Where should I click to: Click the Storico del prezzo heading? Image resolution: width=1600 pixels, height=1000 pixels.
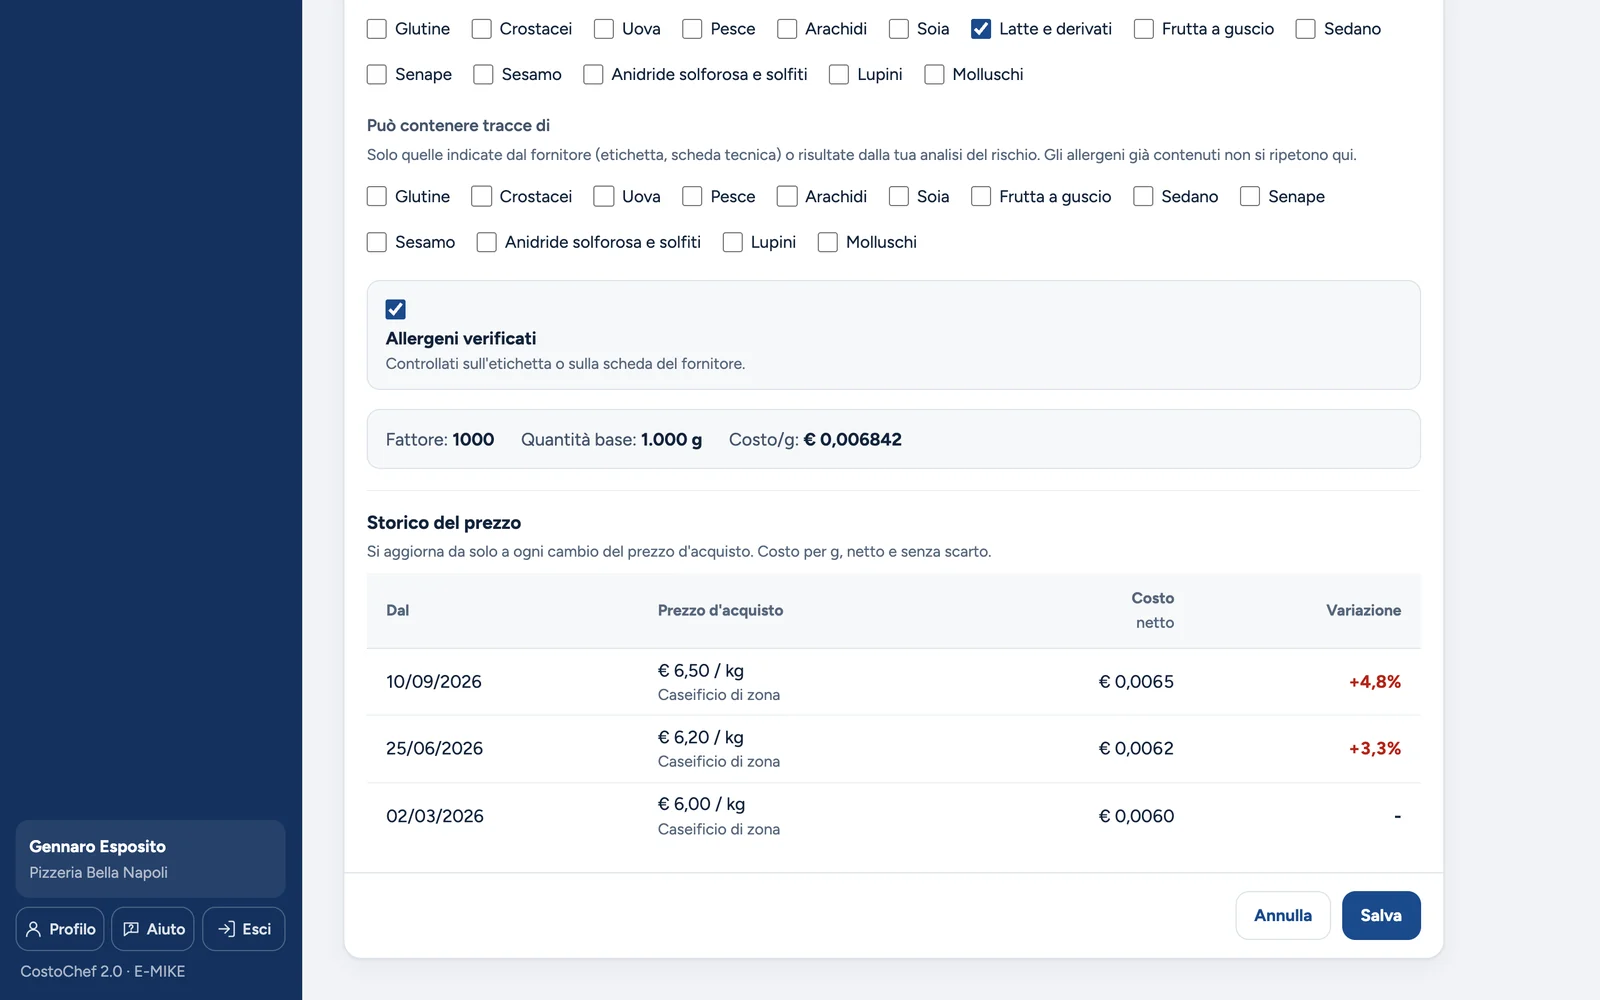point(444,522)
